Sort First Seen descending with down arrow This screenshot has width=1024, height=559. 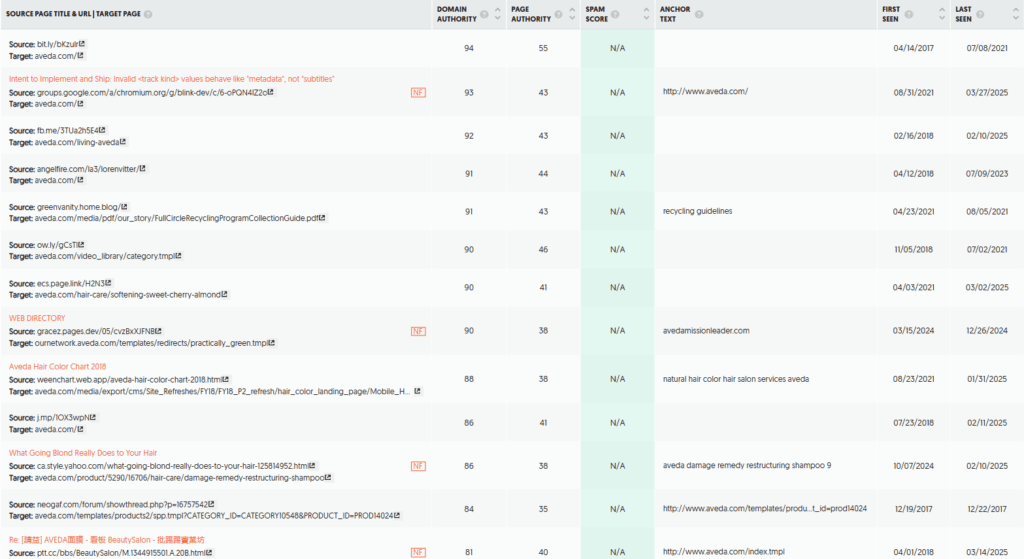(x=942, y=18)
